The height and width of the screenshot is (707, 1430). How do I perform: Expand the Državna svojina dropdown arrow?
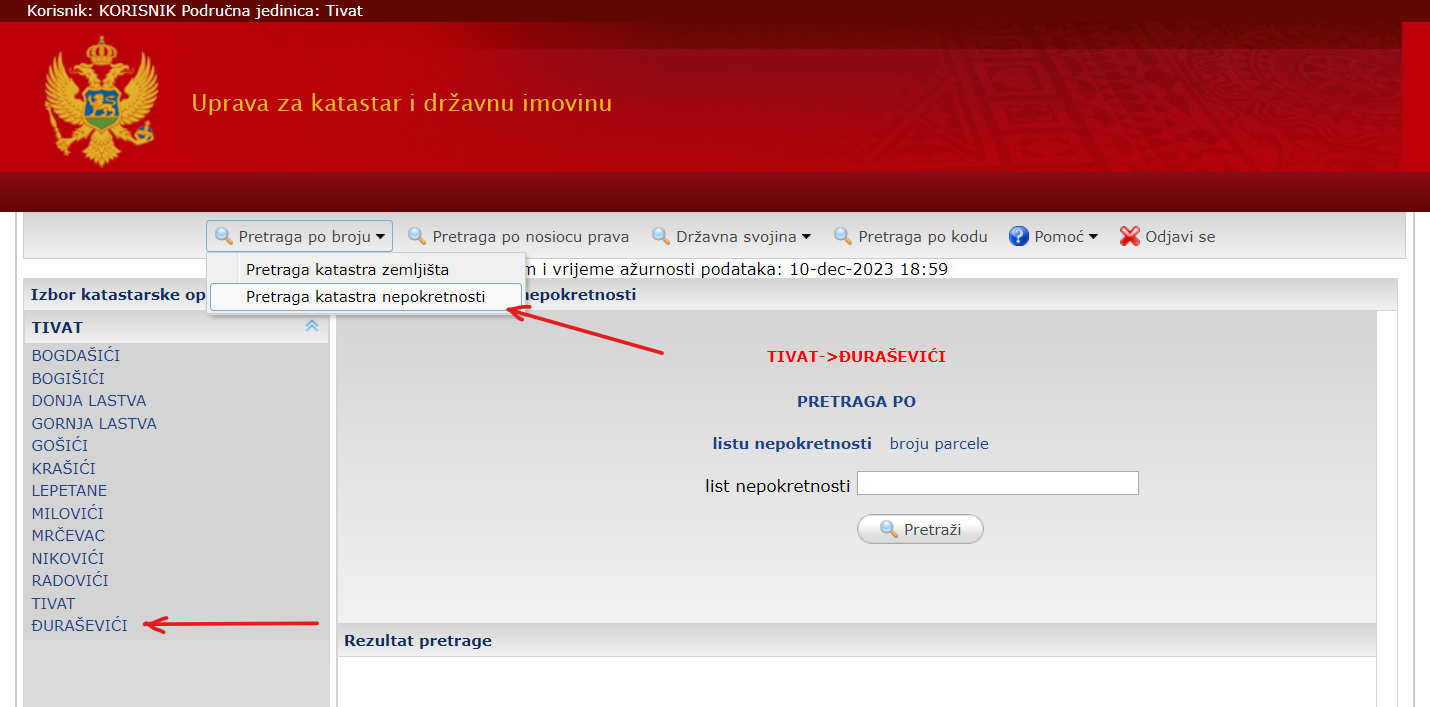pos(806,237)
